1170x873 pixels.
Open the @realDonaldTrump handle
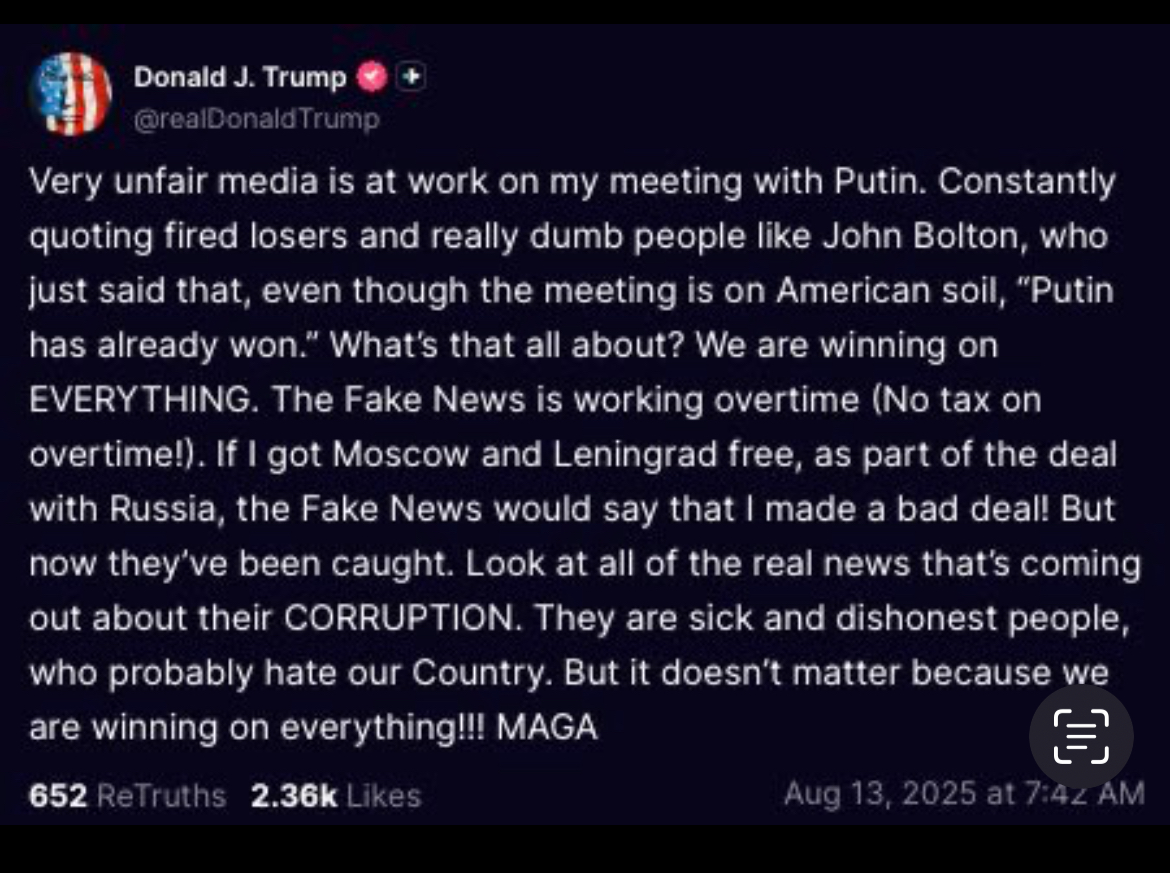point(257,119)
